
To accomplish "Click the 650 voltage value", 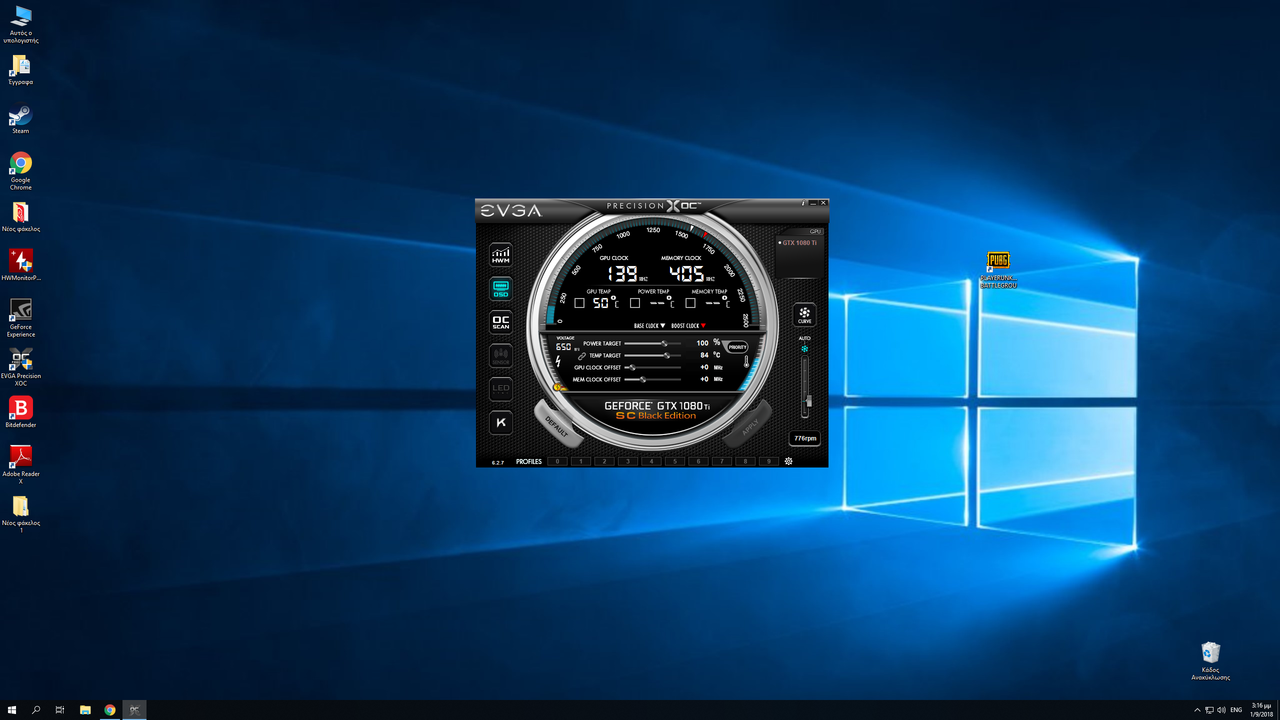I will pos(563,347).
